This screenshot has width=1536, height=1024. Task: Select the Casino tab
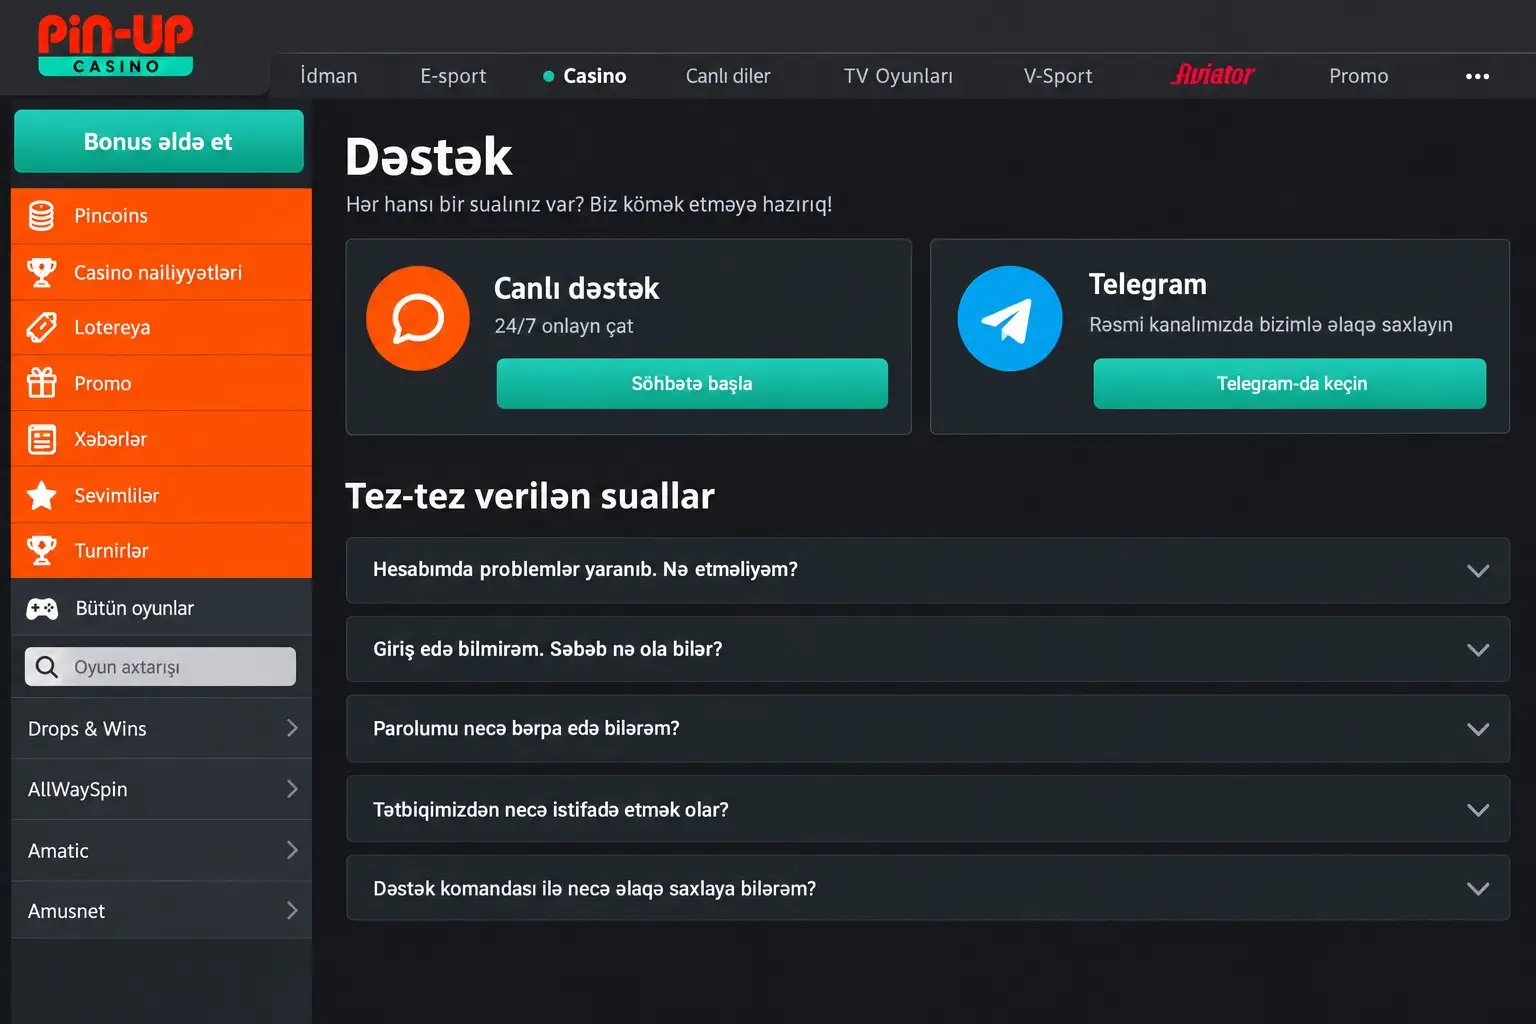pyautogui.click(x=584, y=76)
